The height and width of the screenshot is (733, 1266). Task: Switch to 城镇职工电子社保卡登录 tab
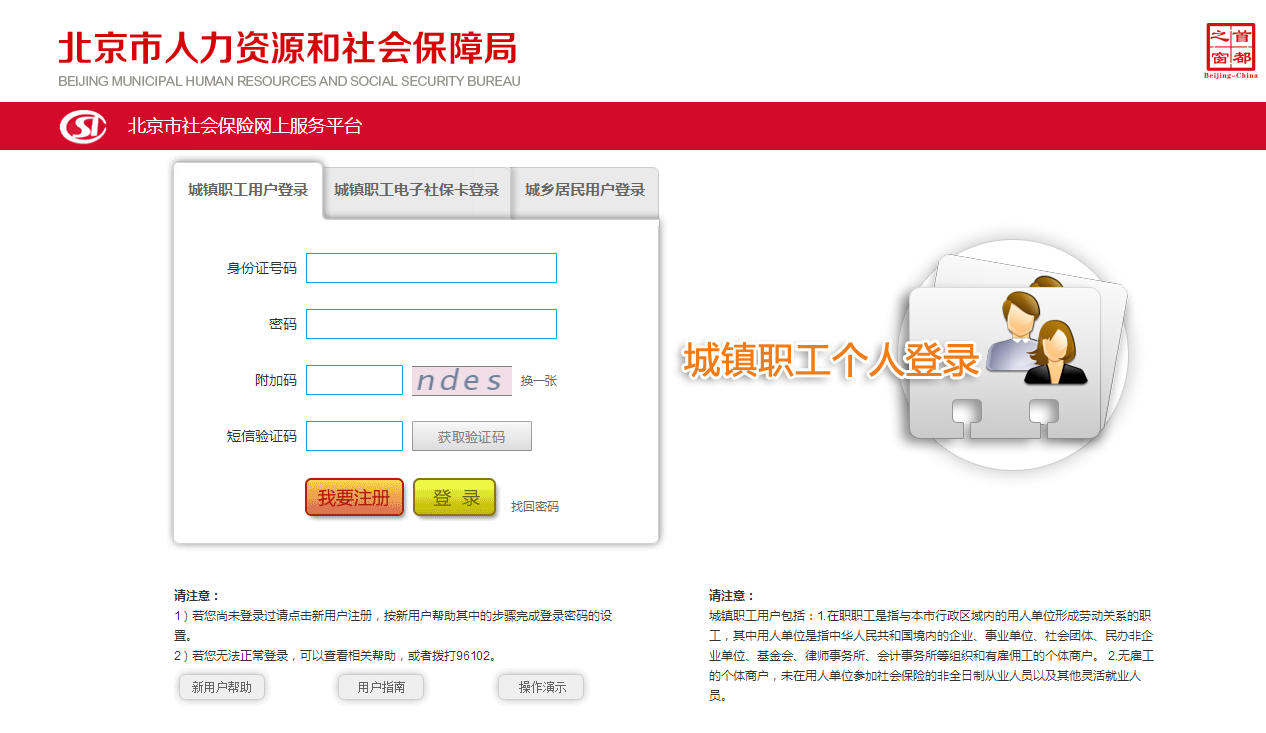point(416,190)
